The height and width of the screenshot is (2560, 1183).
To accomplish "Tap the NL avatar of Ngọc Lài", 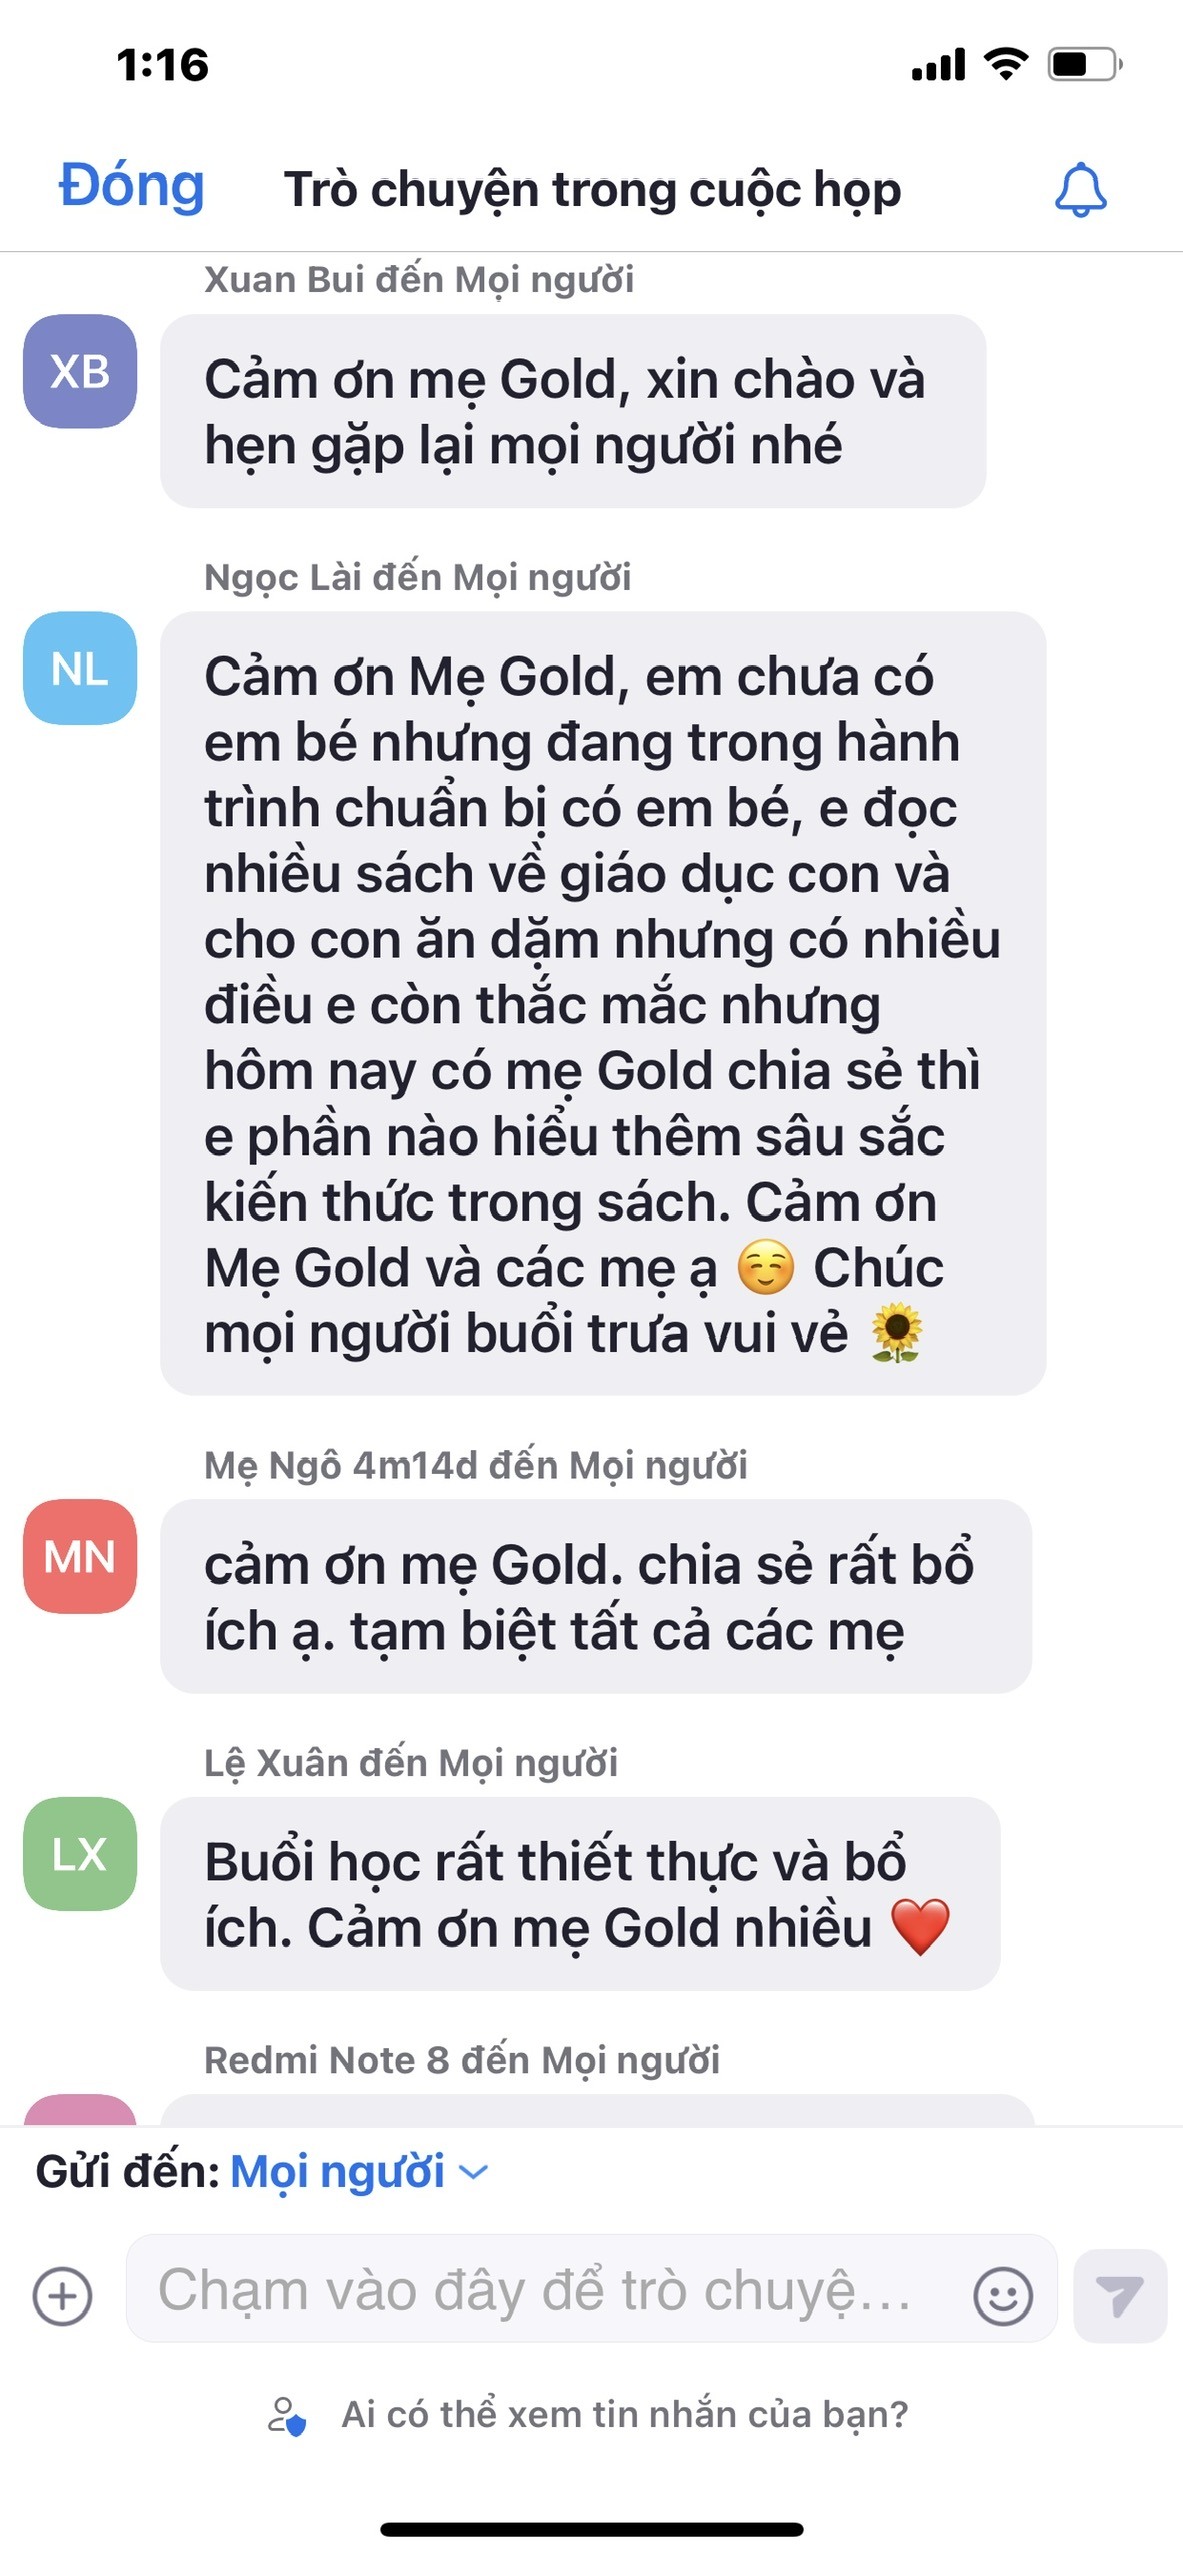I will (x=80, y=668).
